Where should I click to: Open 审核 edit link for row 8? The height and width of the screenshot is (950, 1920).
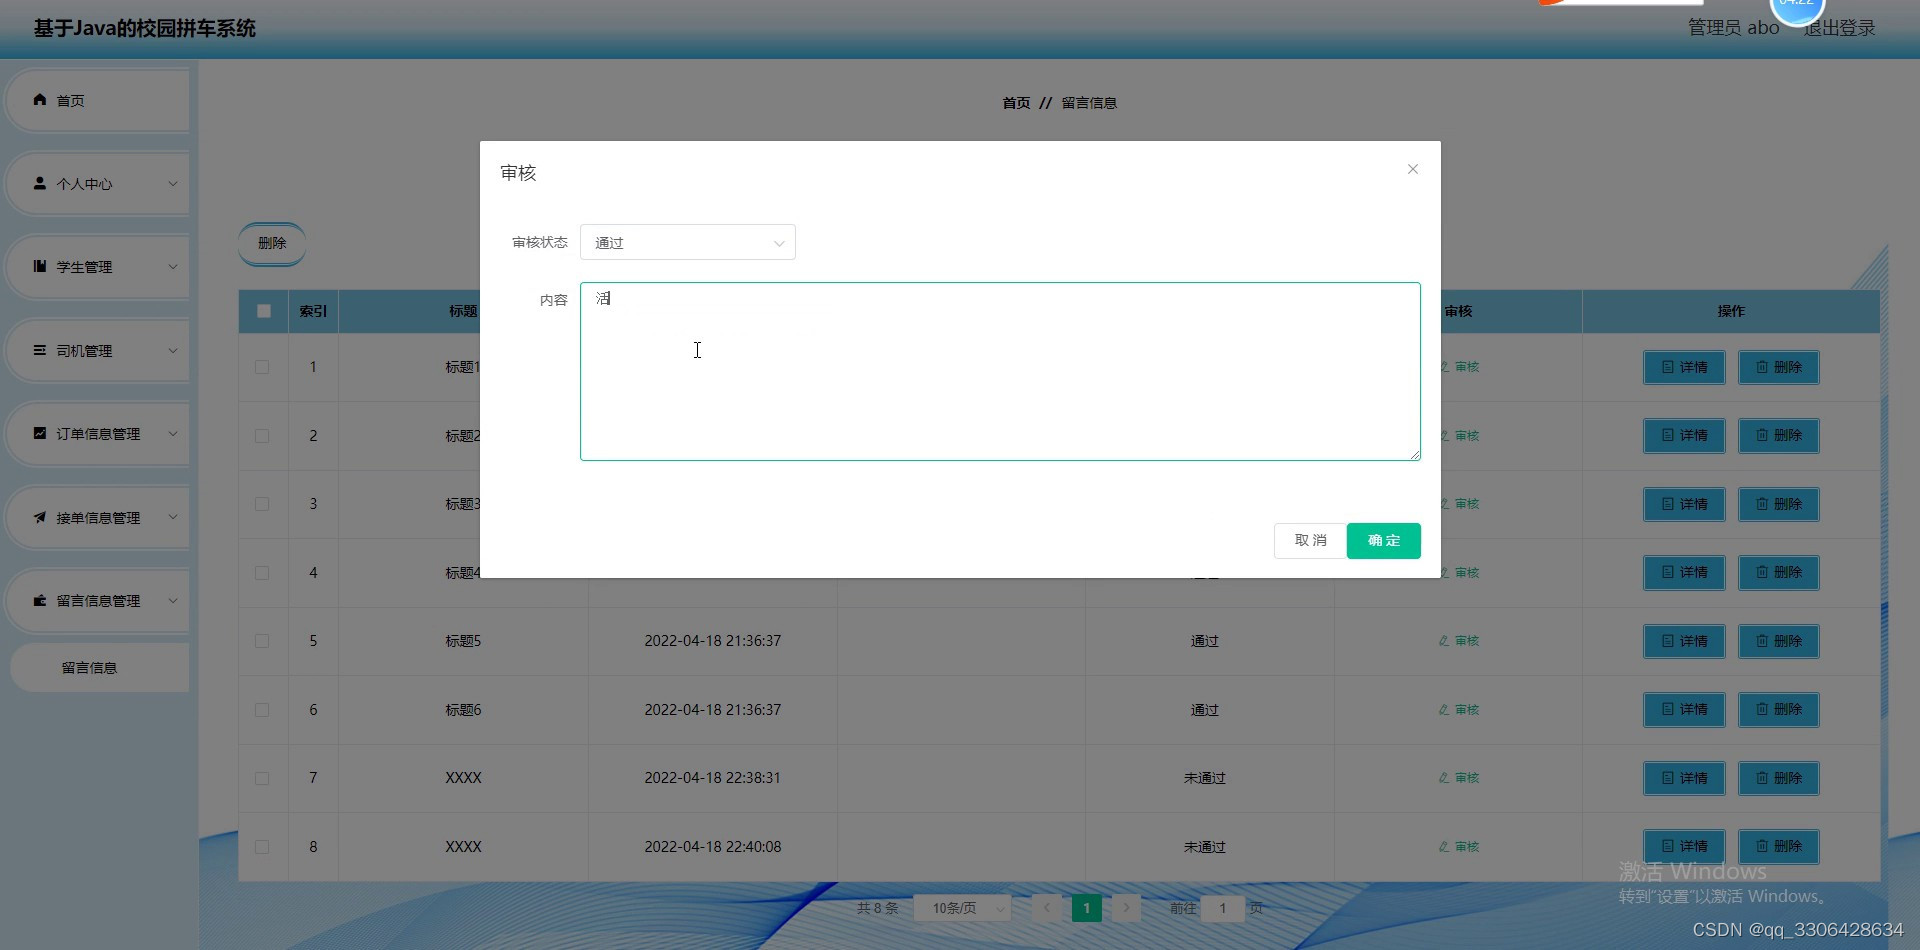[1459, 847]
